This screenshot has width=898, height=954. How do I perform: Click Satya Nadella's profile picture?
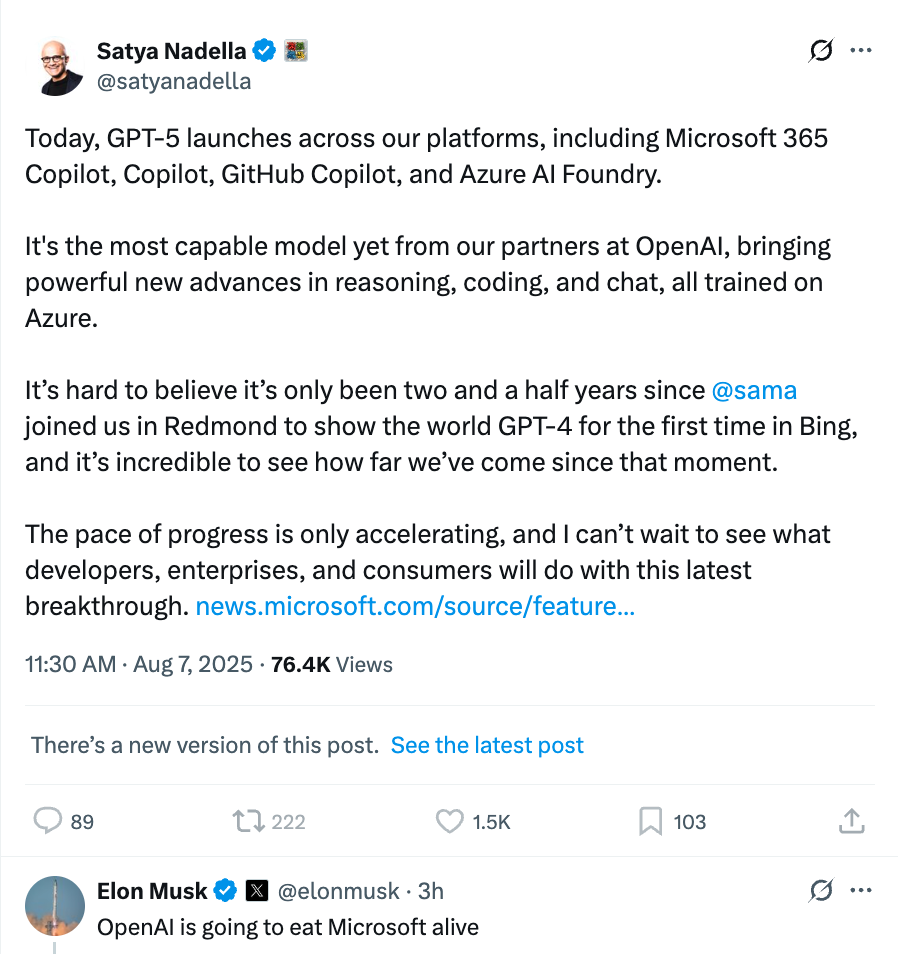61,67
